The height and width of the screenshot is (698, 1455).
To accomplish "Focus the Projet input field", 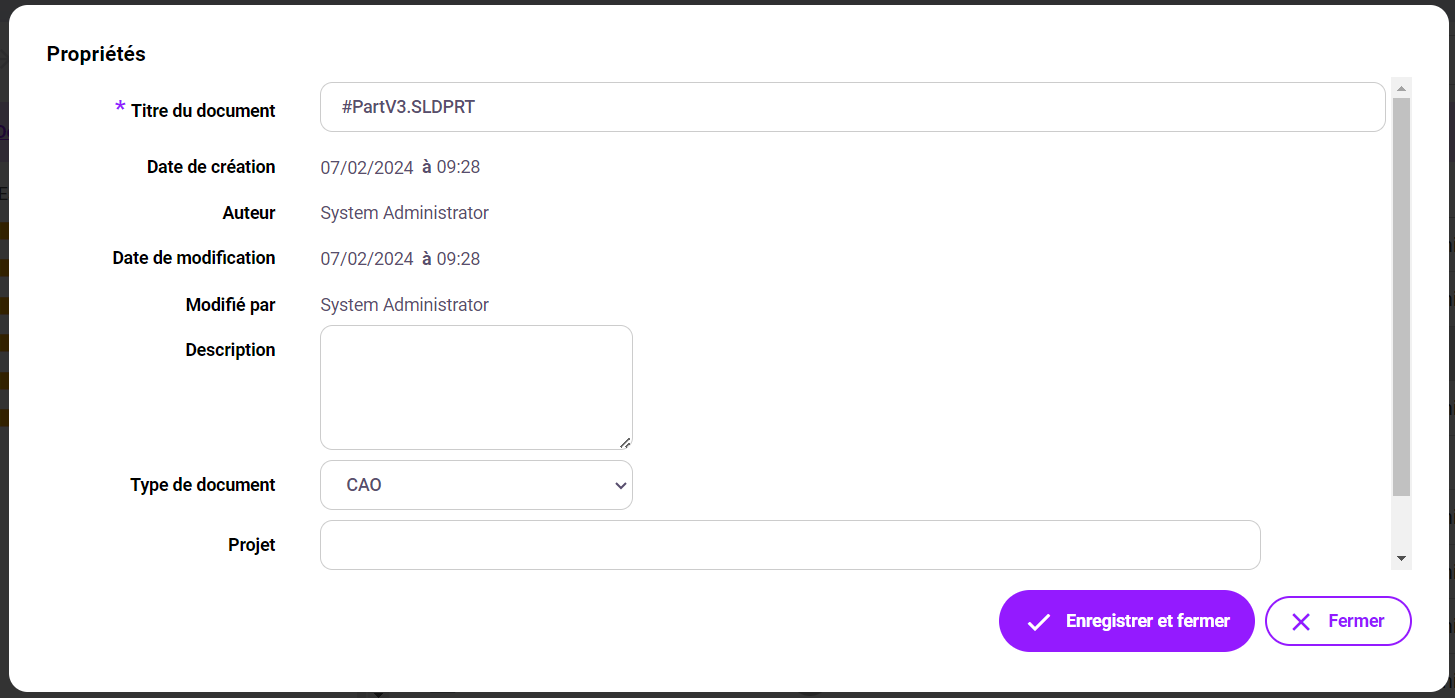I will pyautogui.click(x=790, y=545).
